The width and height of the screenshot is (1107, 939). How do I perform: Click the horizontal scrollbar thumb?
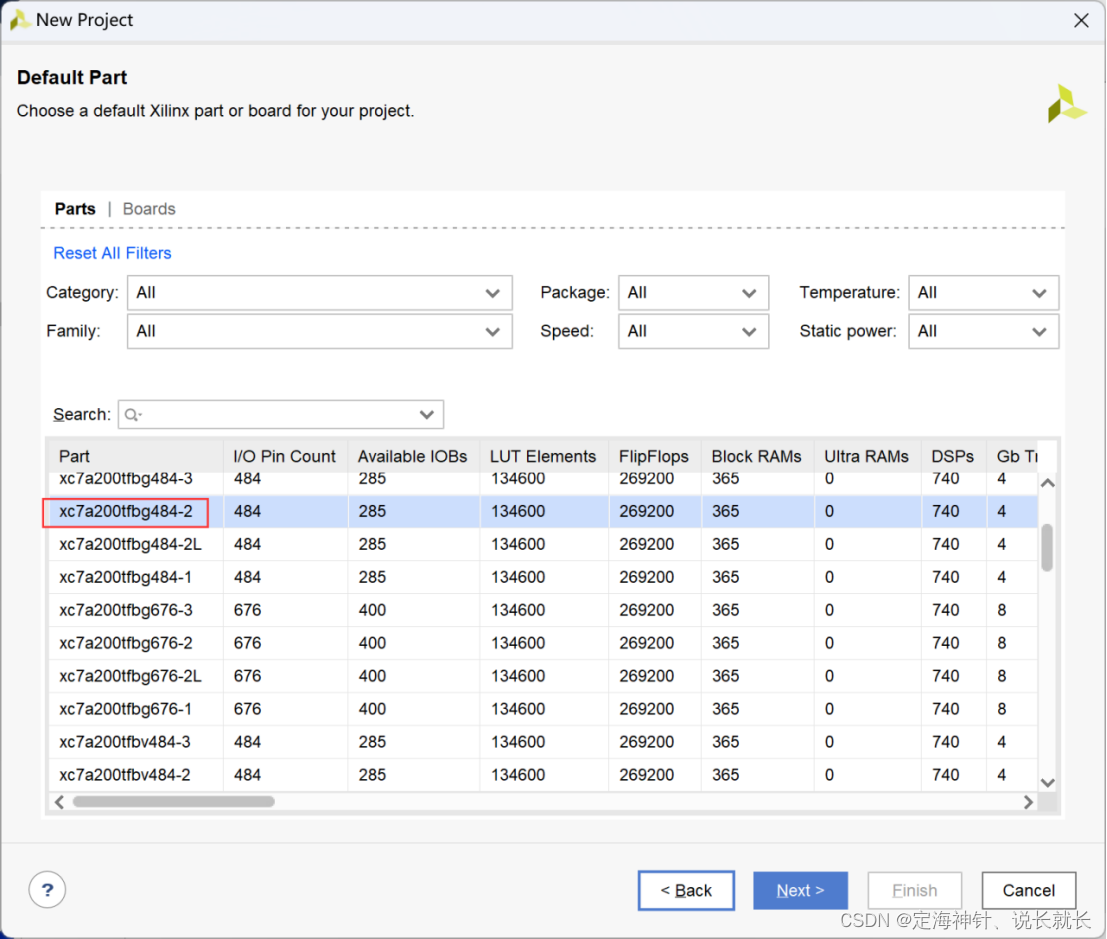point(174,802)
